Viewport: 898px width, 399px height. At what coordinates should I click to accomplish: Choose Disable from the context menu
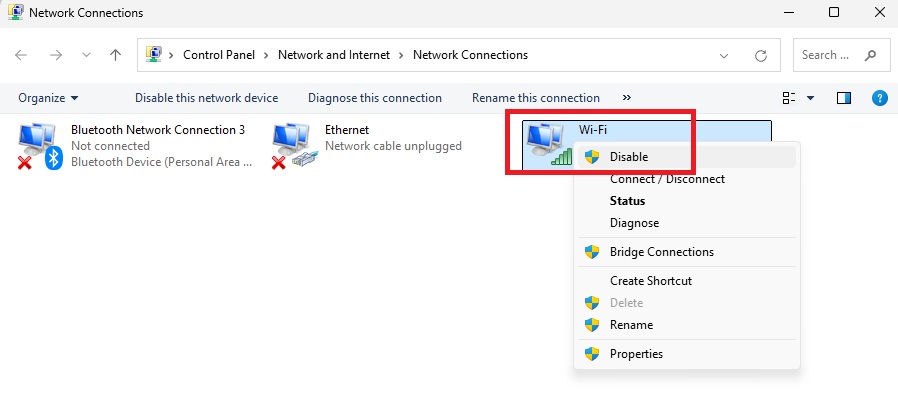pos(686,157)
